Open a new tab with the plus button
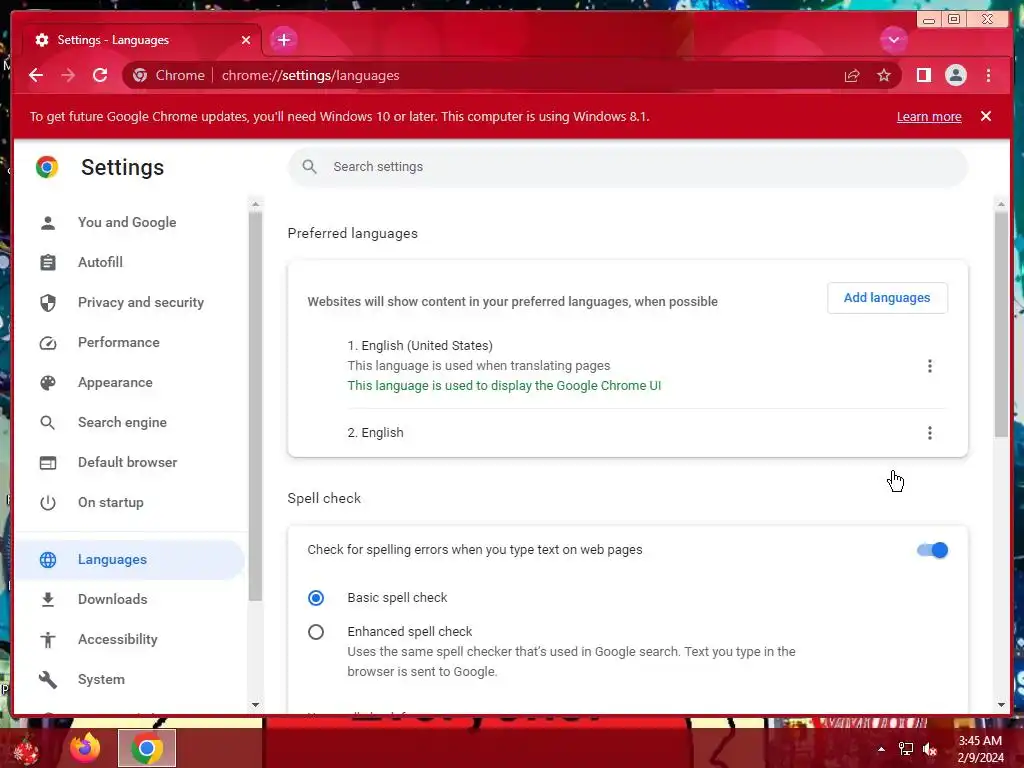The image size is (1024, 768). [x=283, y=40]
